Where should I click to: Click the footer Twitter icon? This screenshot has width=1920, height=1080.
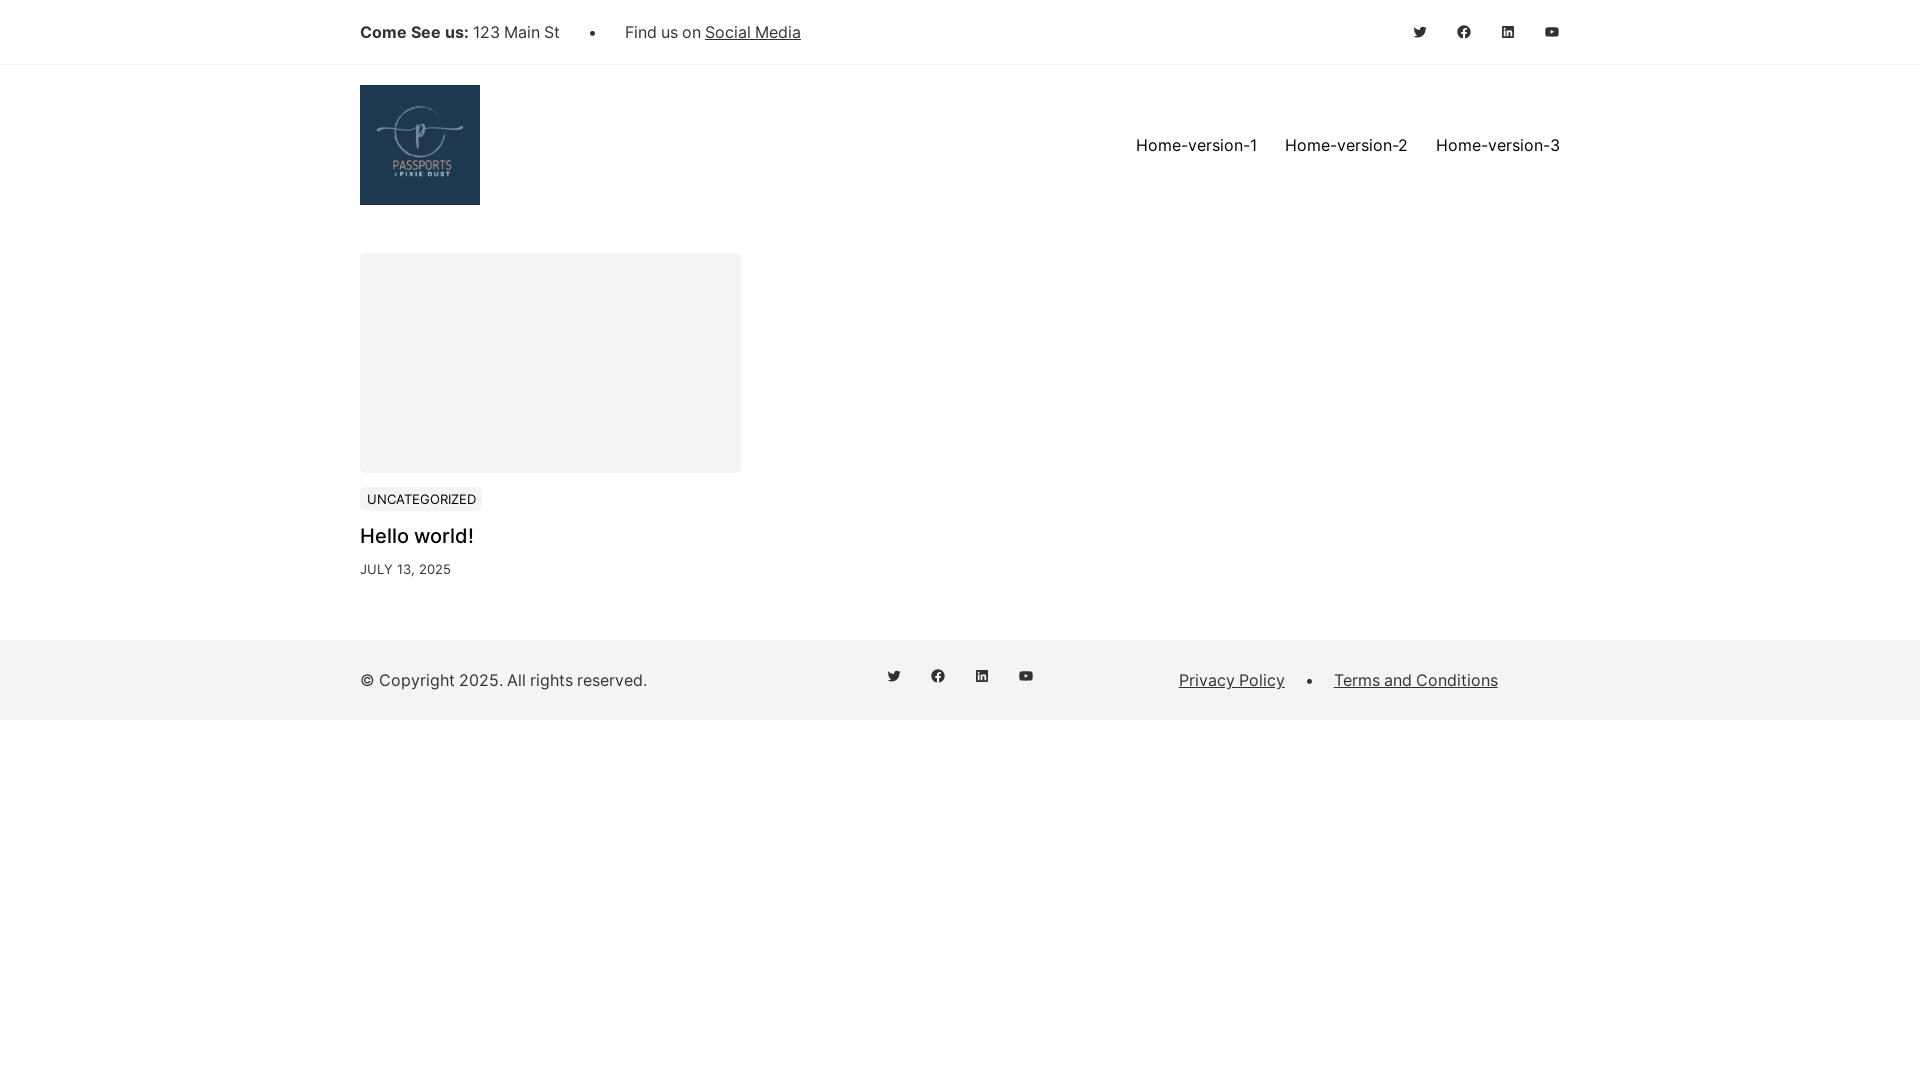point(894,676)
